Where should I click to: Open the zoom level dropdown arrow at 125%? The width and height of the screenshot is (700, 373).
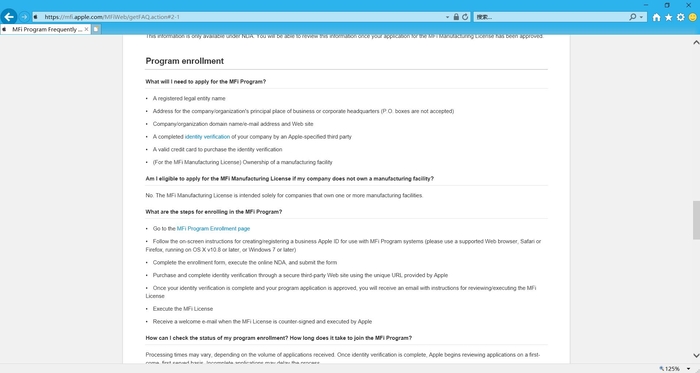pos(689,369)
